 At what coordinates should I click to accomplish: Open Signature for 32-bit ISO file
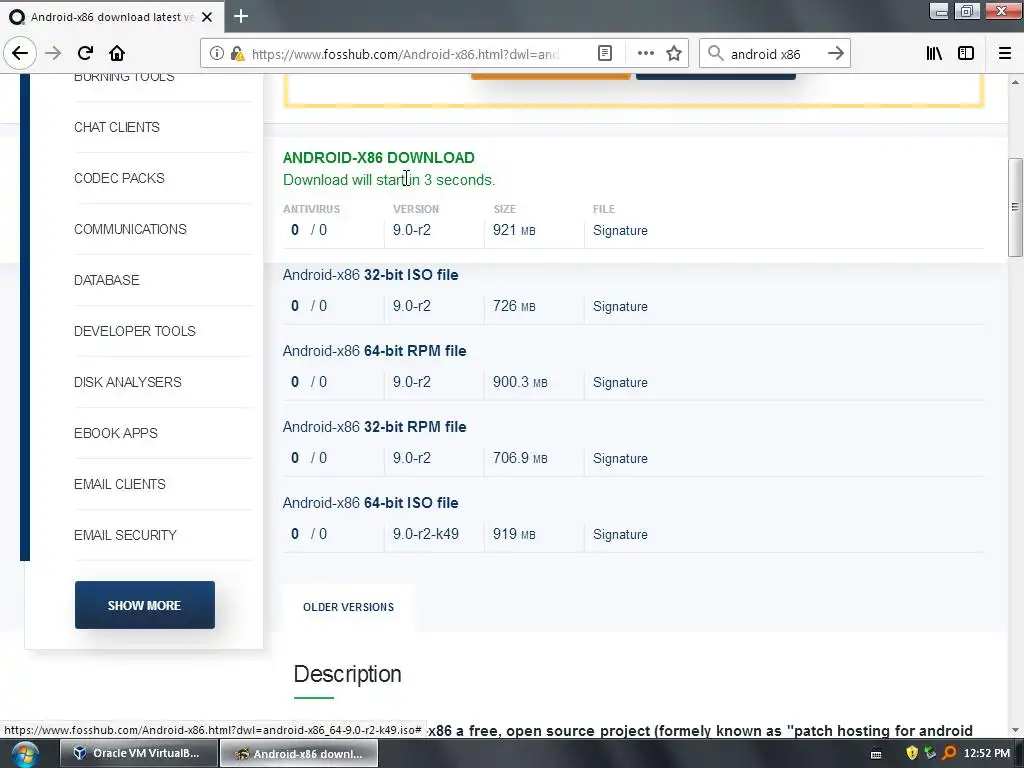(620, 306)
